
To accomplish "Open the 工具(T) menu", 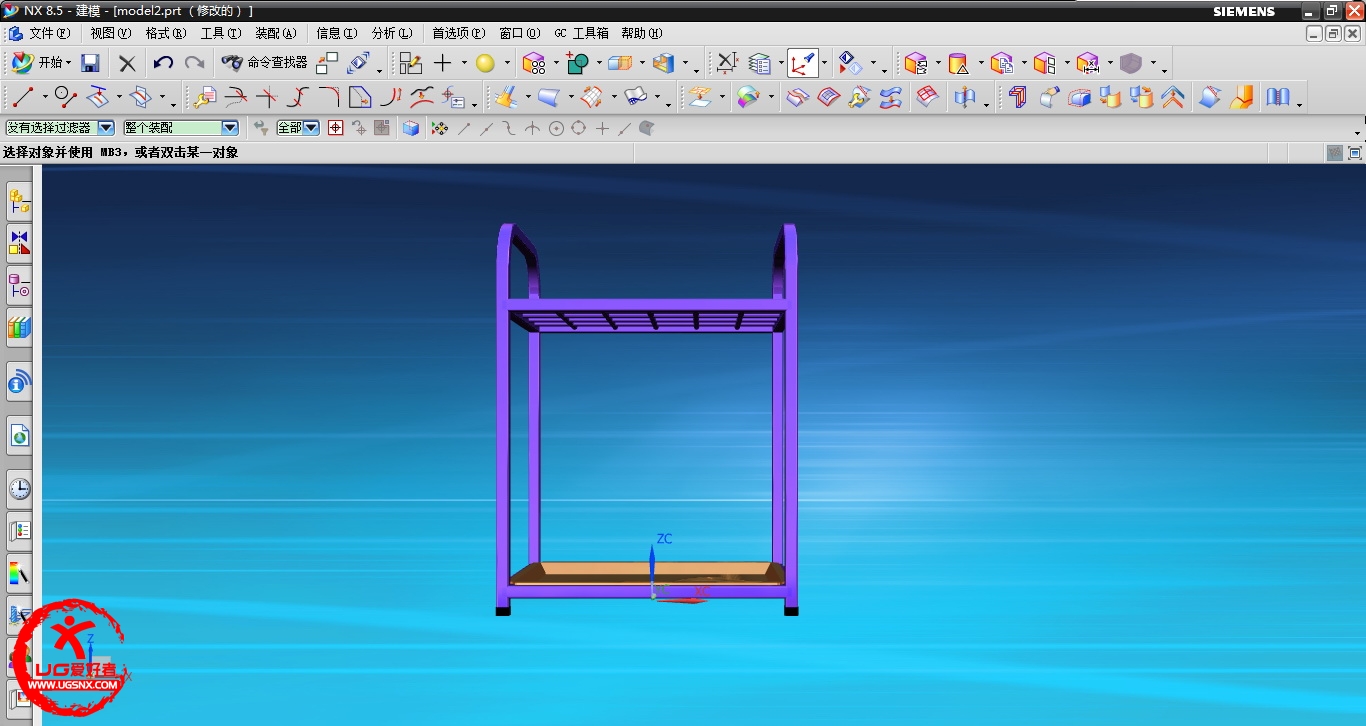I will pos(221,33).
